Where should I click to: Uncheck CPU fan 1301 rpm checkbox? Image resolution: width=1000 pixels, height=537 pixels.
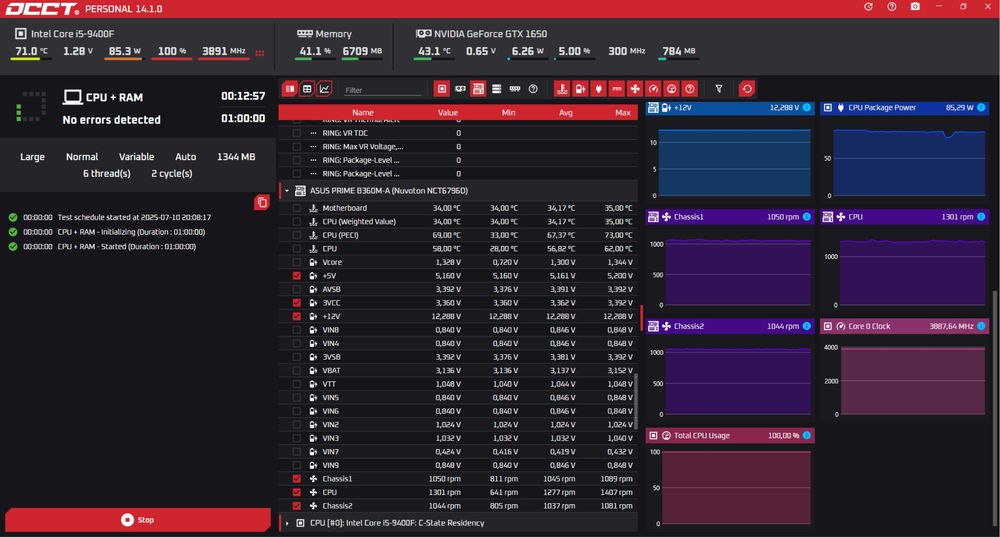[x=297, y=492]
